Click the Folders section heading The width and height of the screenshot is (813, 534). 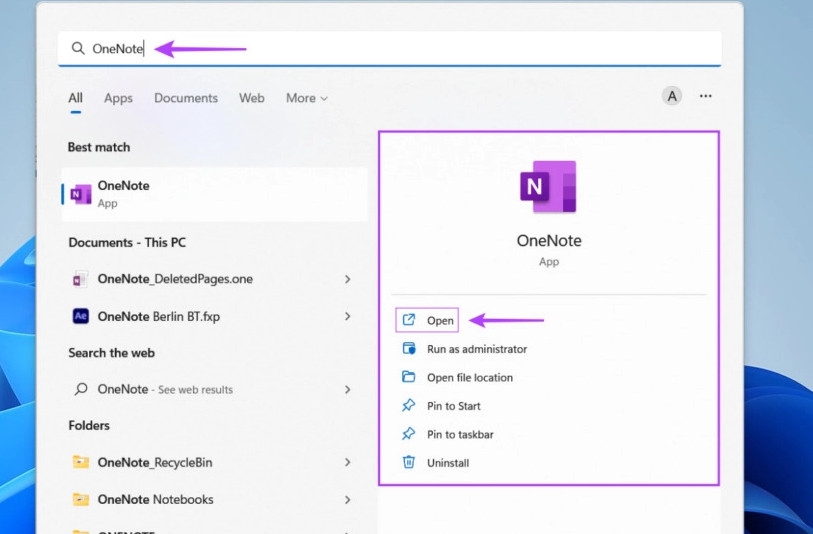pyautogui.click(x=89, y=426)
